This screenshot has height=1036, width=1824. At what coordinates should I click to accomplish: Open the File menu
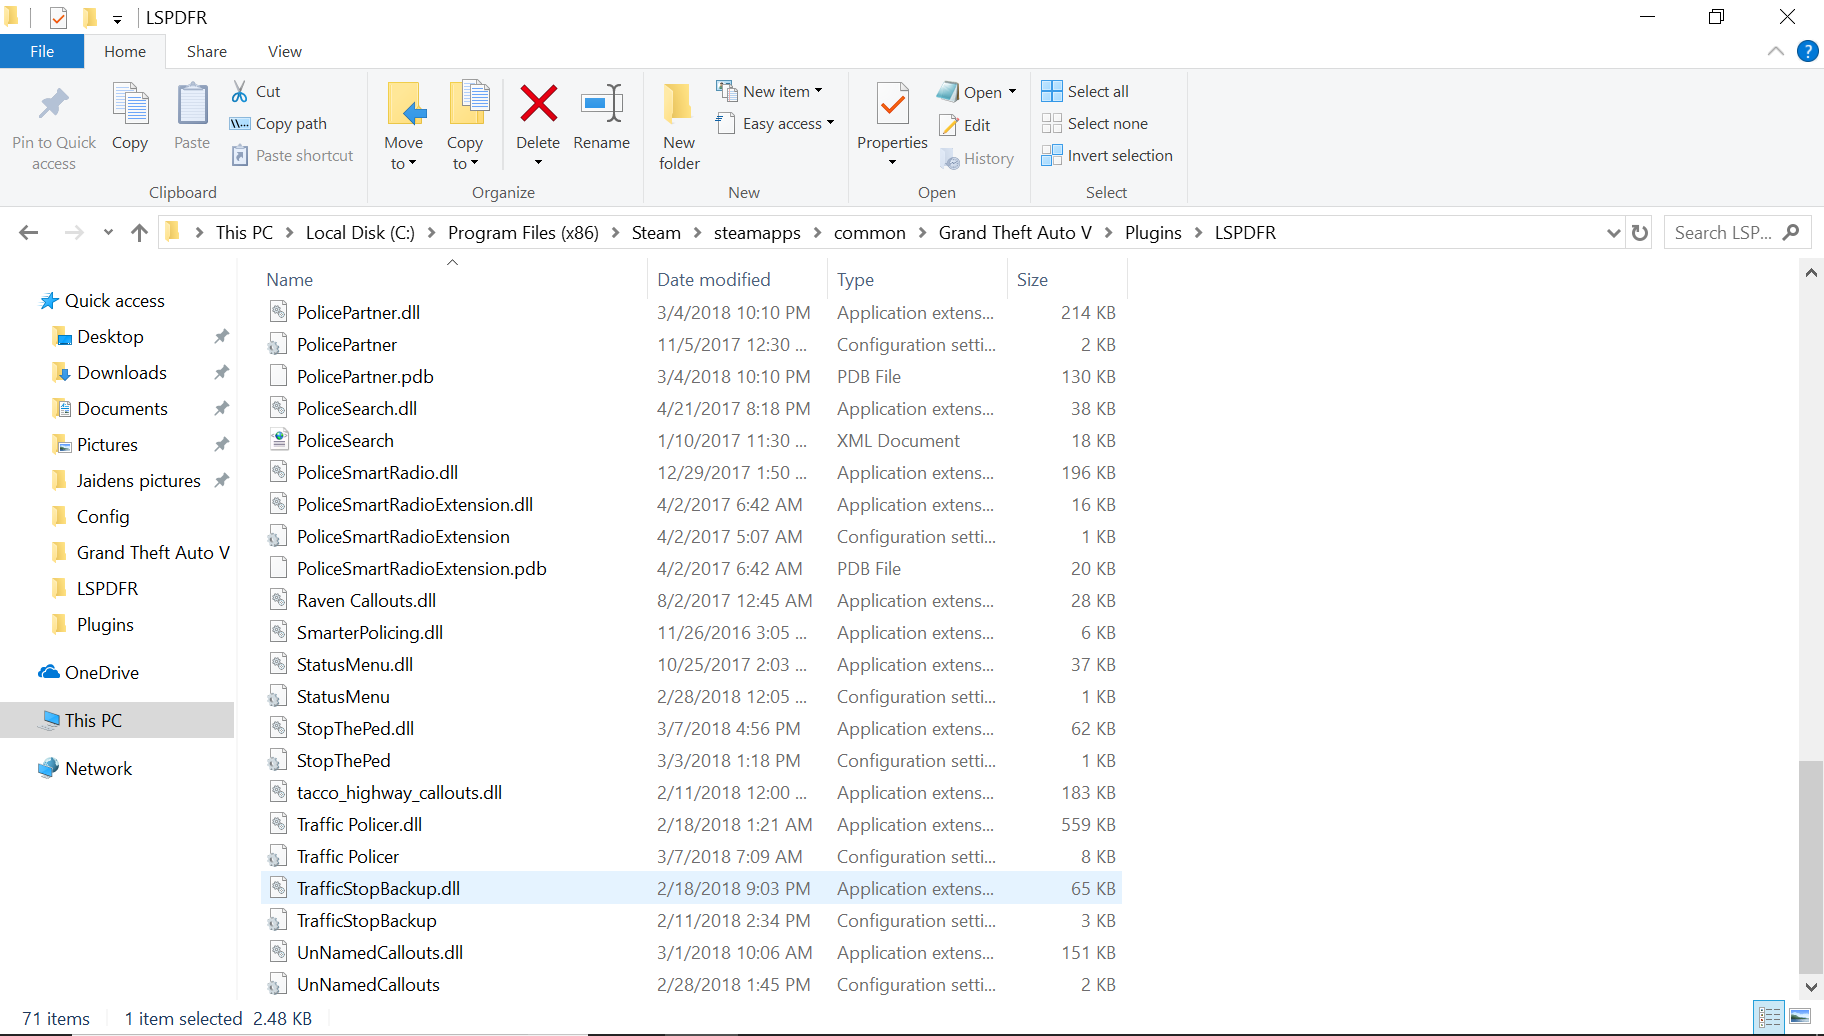point(42,51)
